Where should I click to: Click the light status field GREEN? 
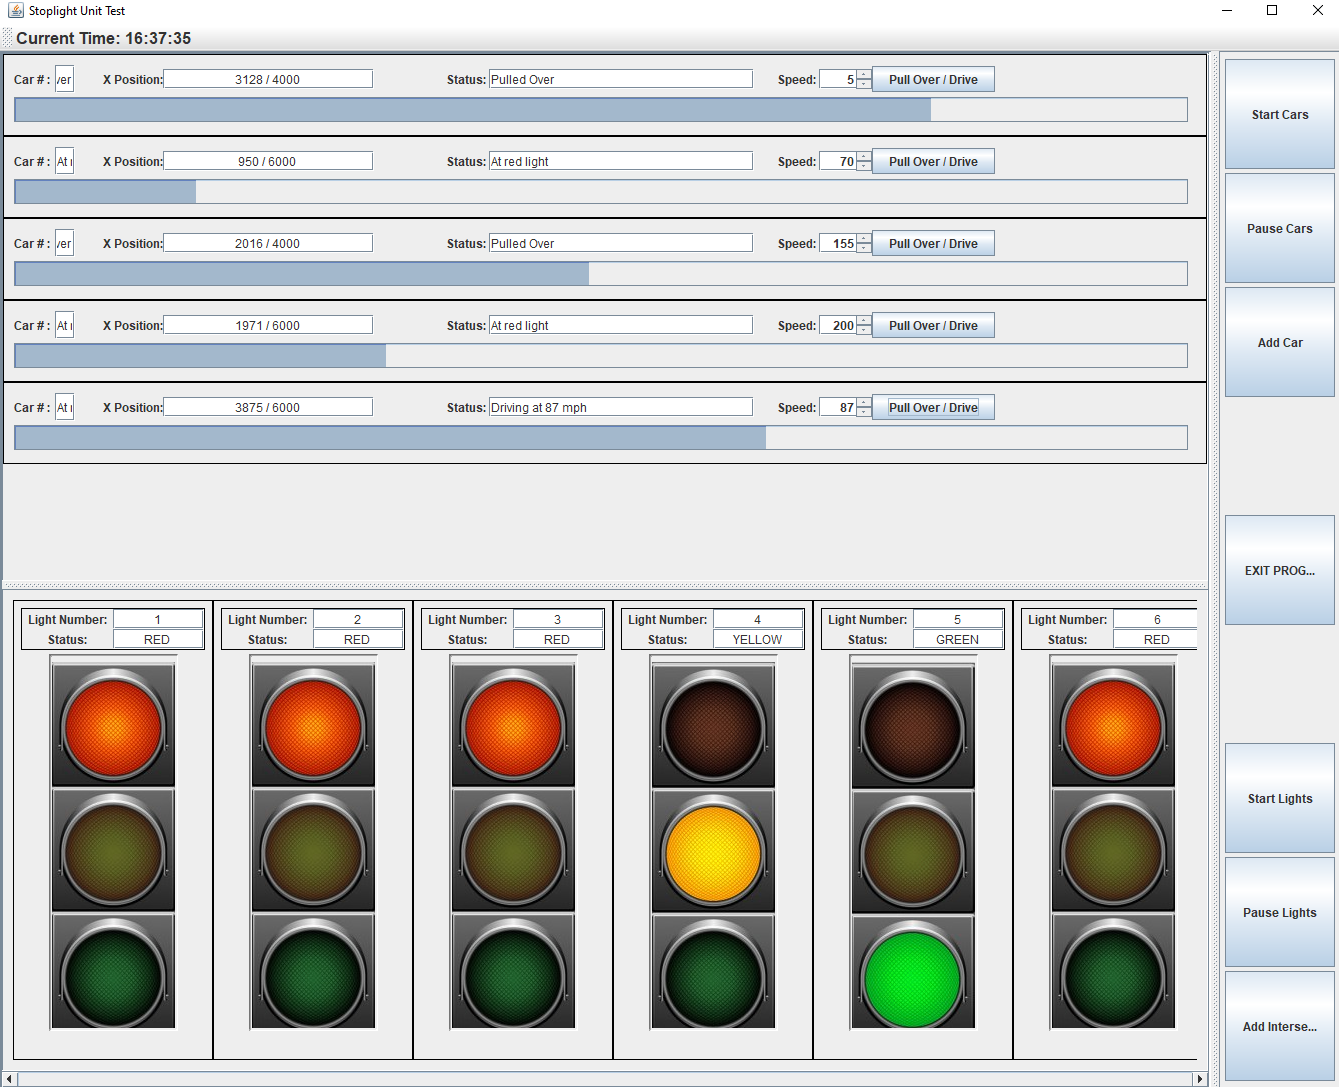[958, 640]
